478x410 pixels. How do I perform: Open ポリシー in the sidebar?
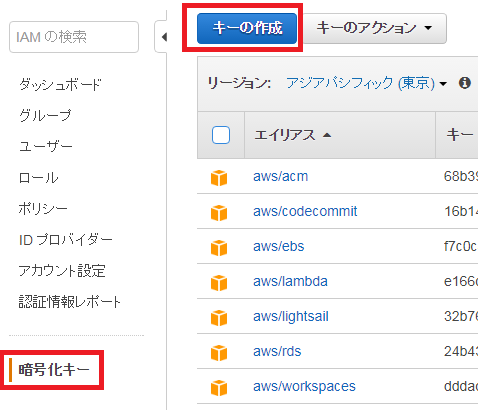click(x=43, y=209)
